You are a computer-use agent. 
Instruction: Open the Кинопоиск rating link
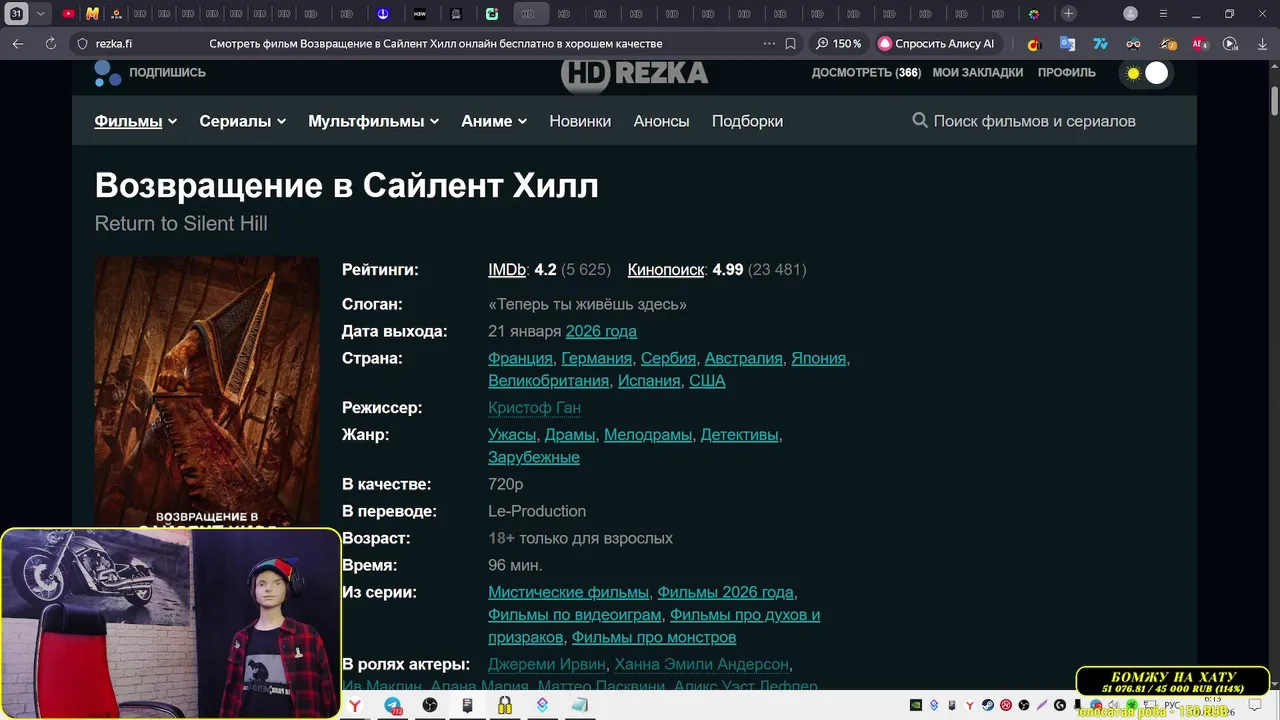[665, 270]
